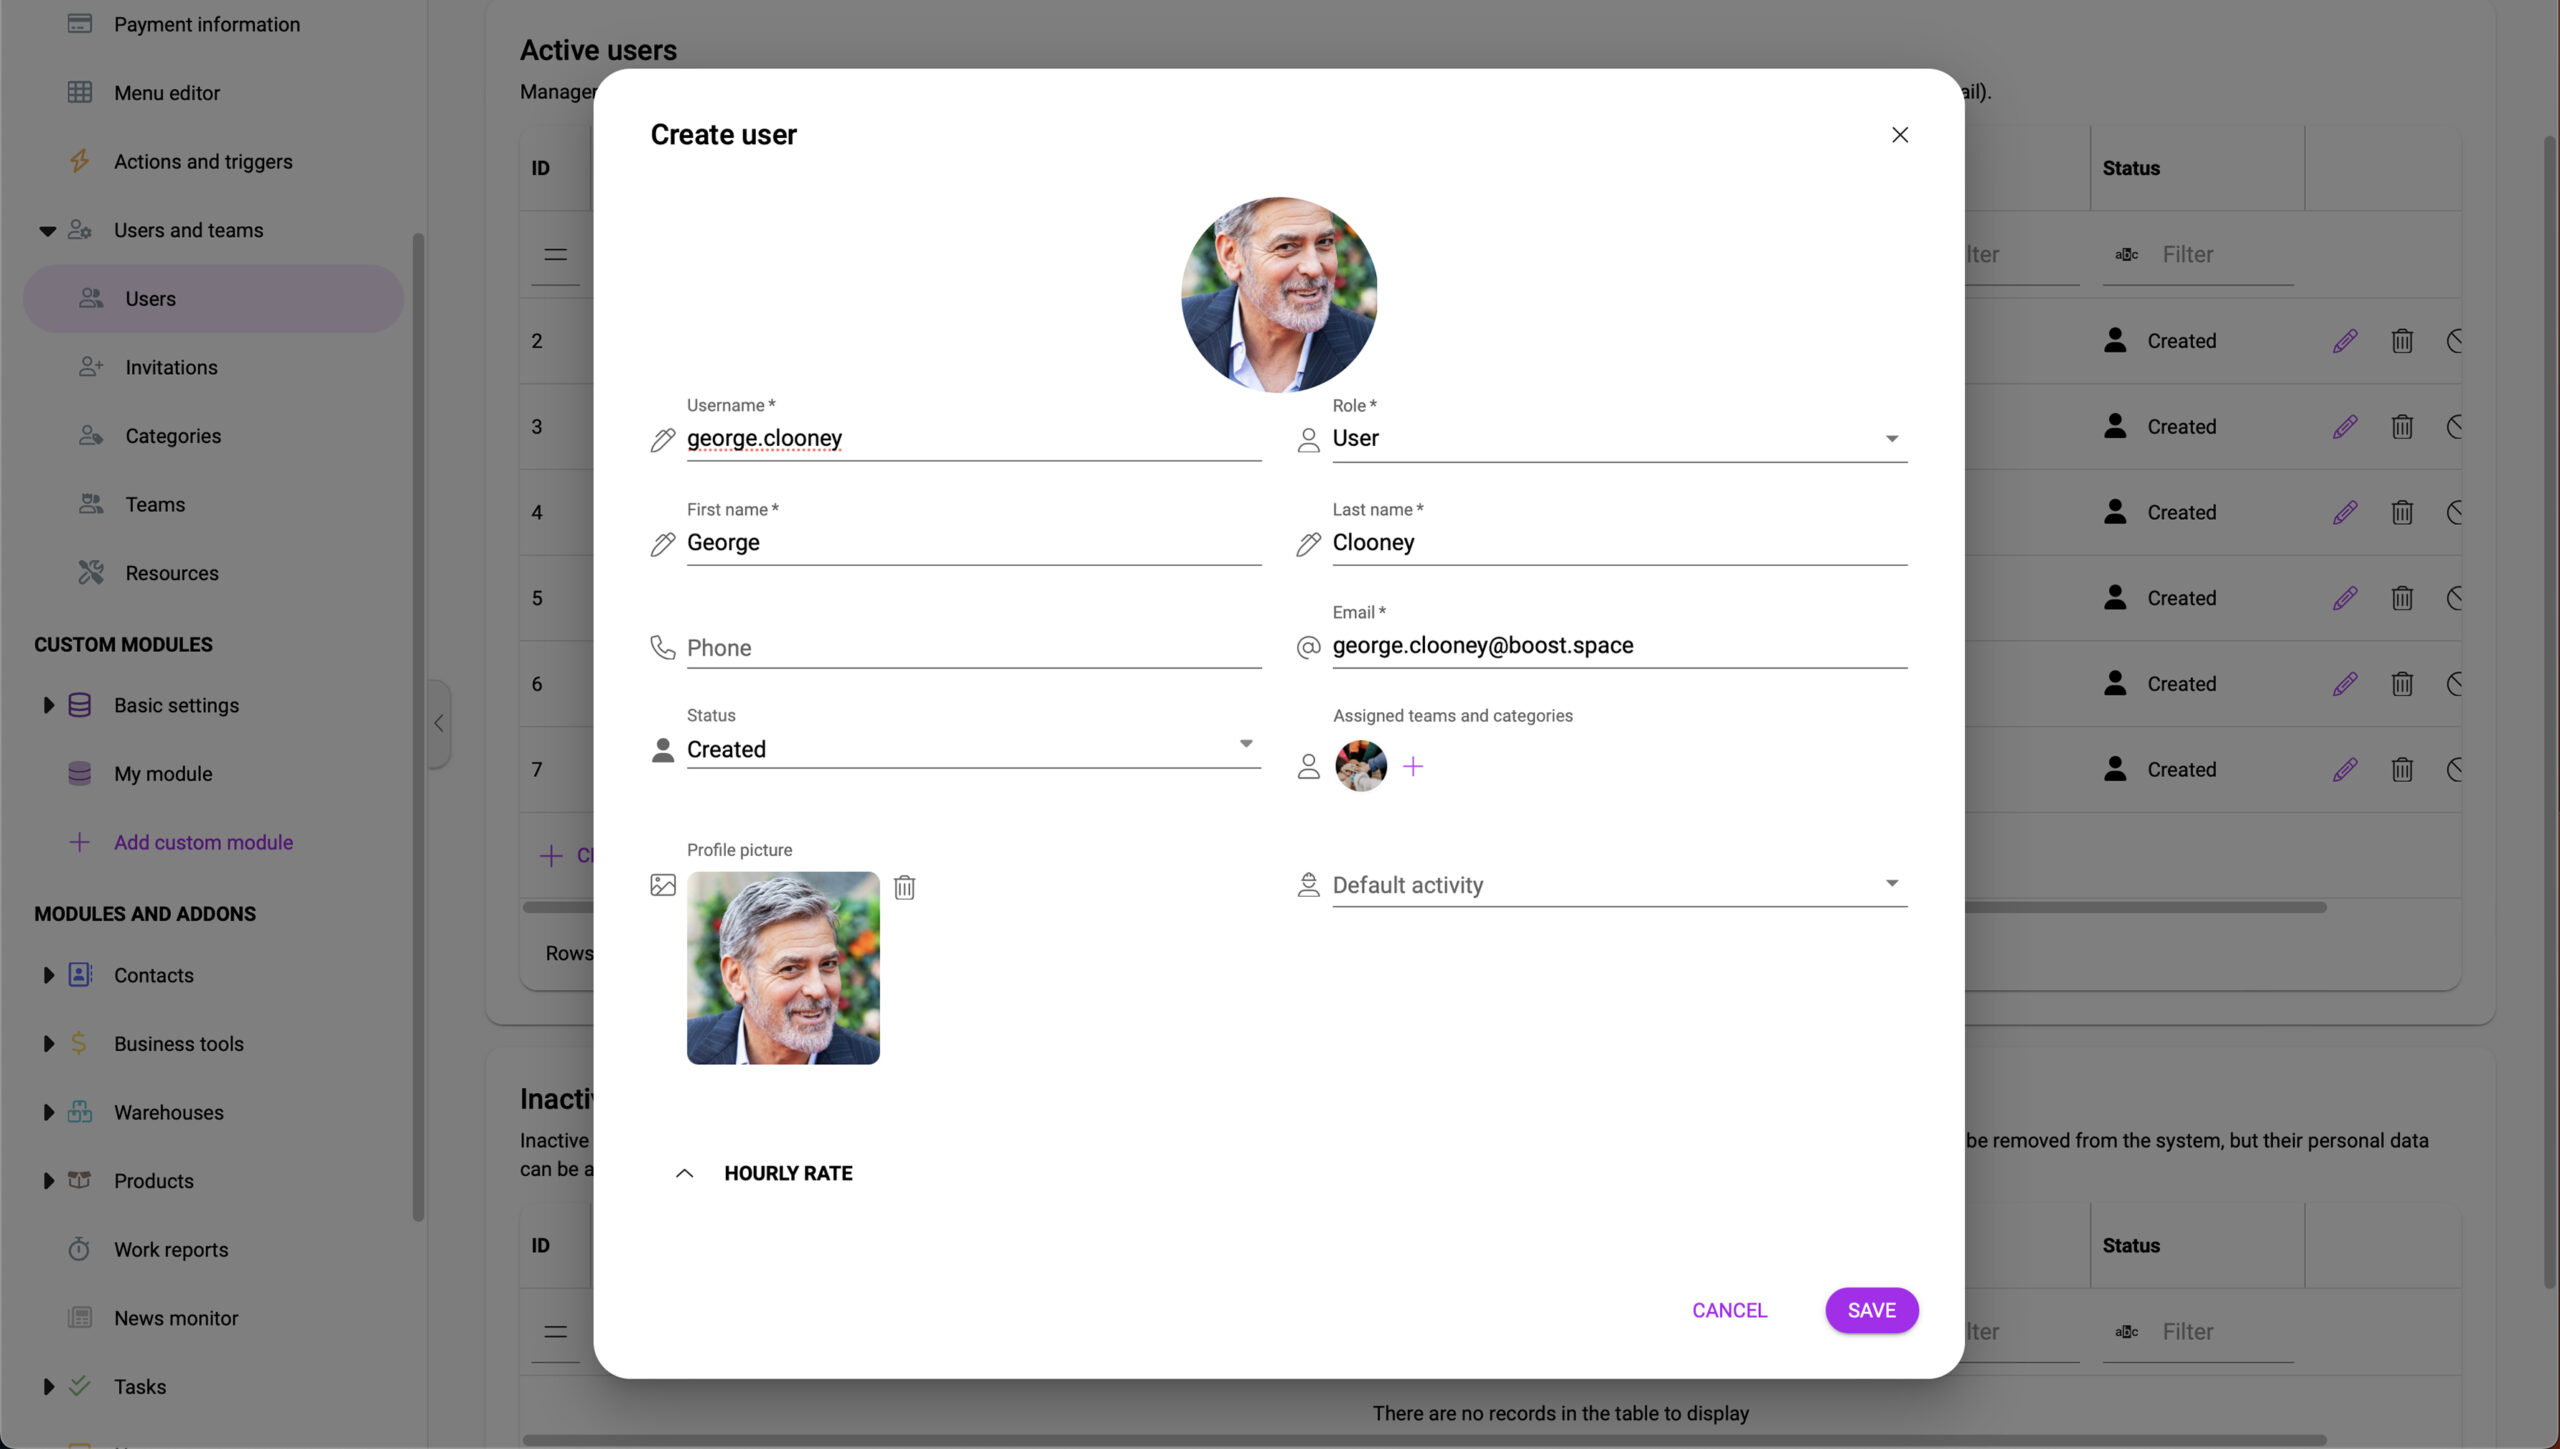Click the add (+) icon for assigned teams
This screenshot has height=1449, width=2560.
pyautogui.click(x=1412, y=765)
